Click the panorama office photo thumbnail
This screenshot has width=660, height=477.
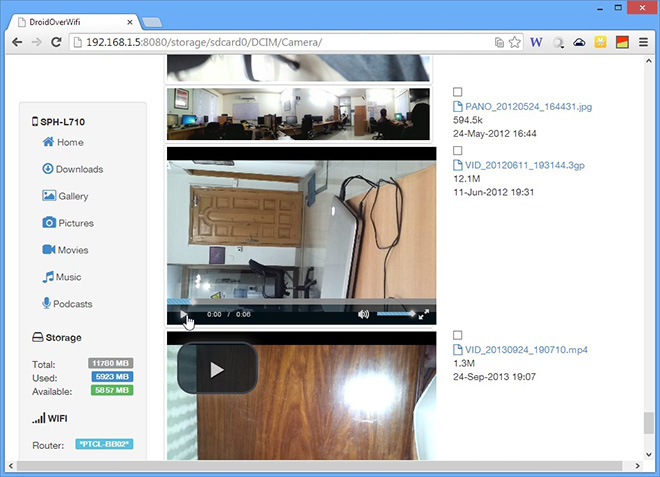pos(298,114)
